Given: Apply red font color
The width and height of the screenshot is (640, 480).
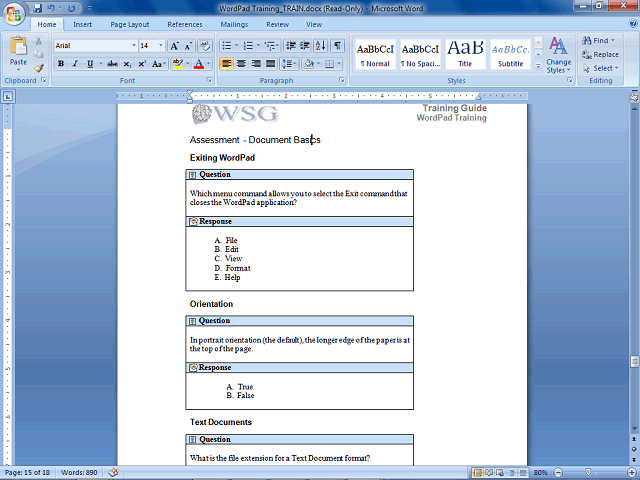Looking at the screenshot, I should (199, 64).
